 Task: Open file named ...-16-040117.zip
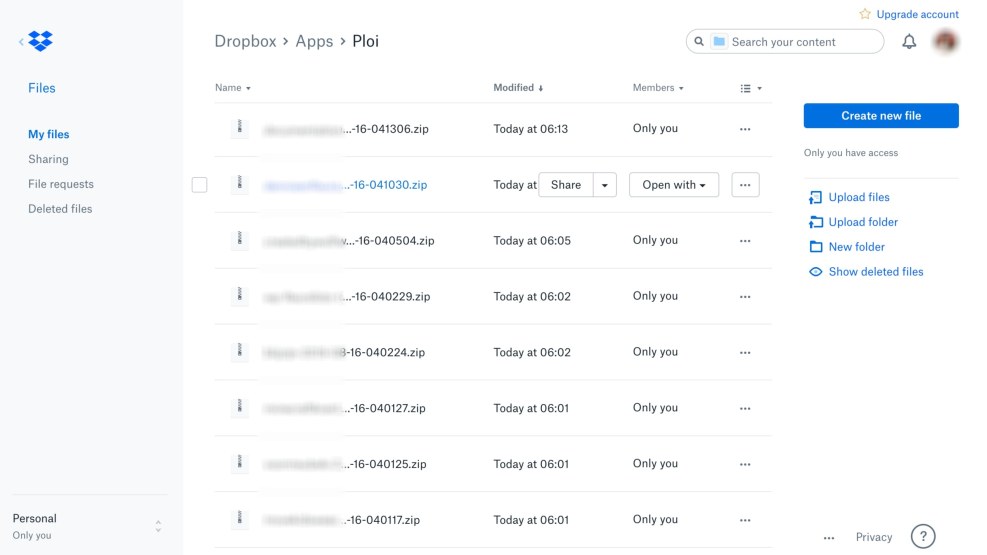[342, 520]
